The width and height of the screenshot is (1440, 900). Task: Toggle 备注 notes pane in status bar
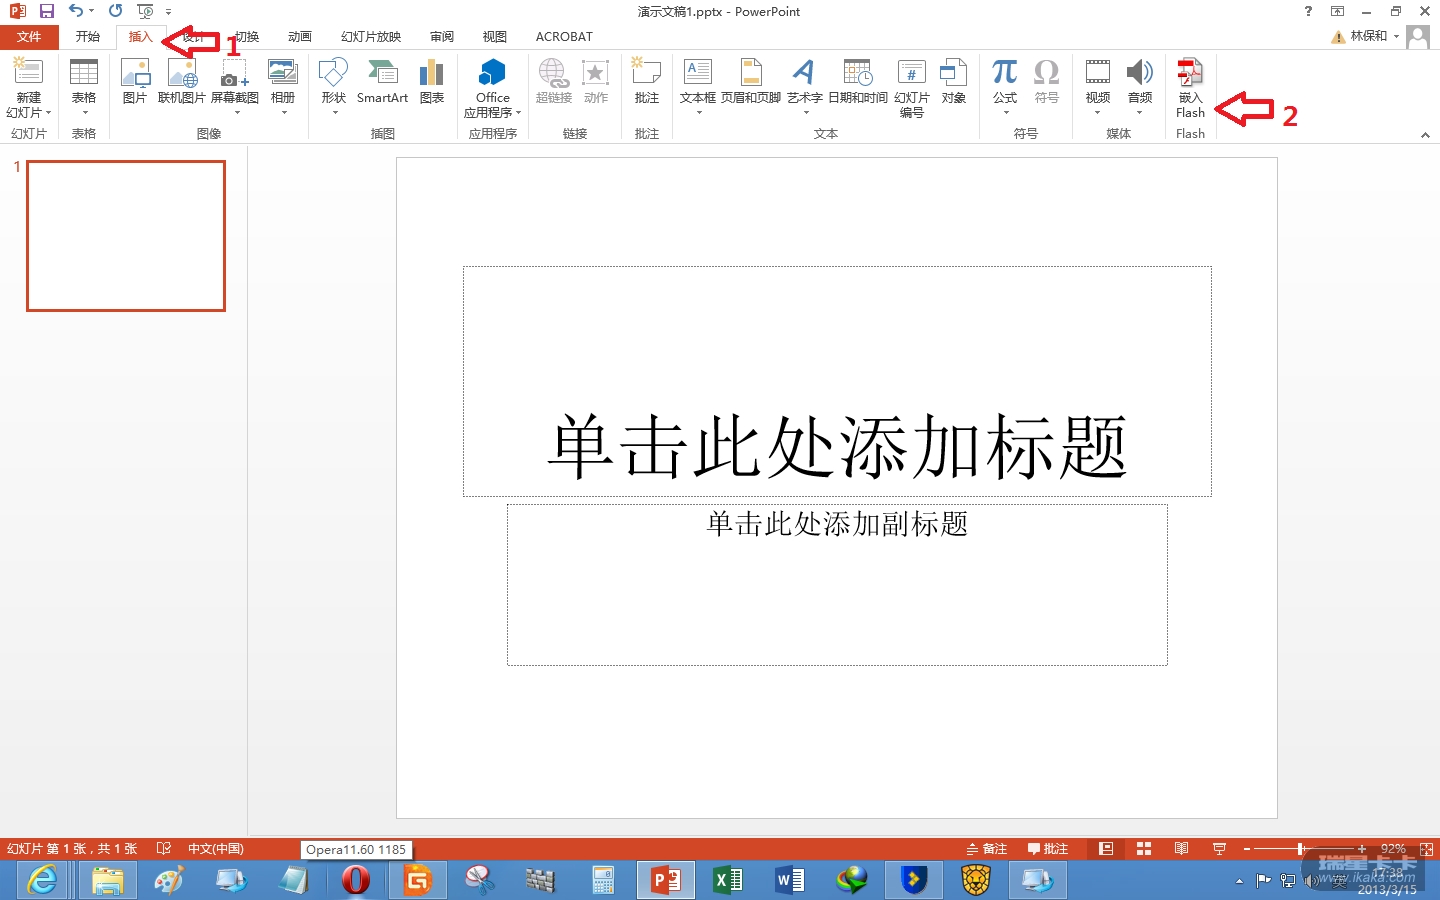(987, 849)
